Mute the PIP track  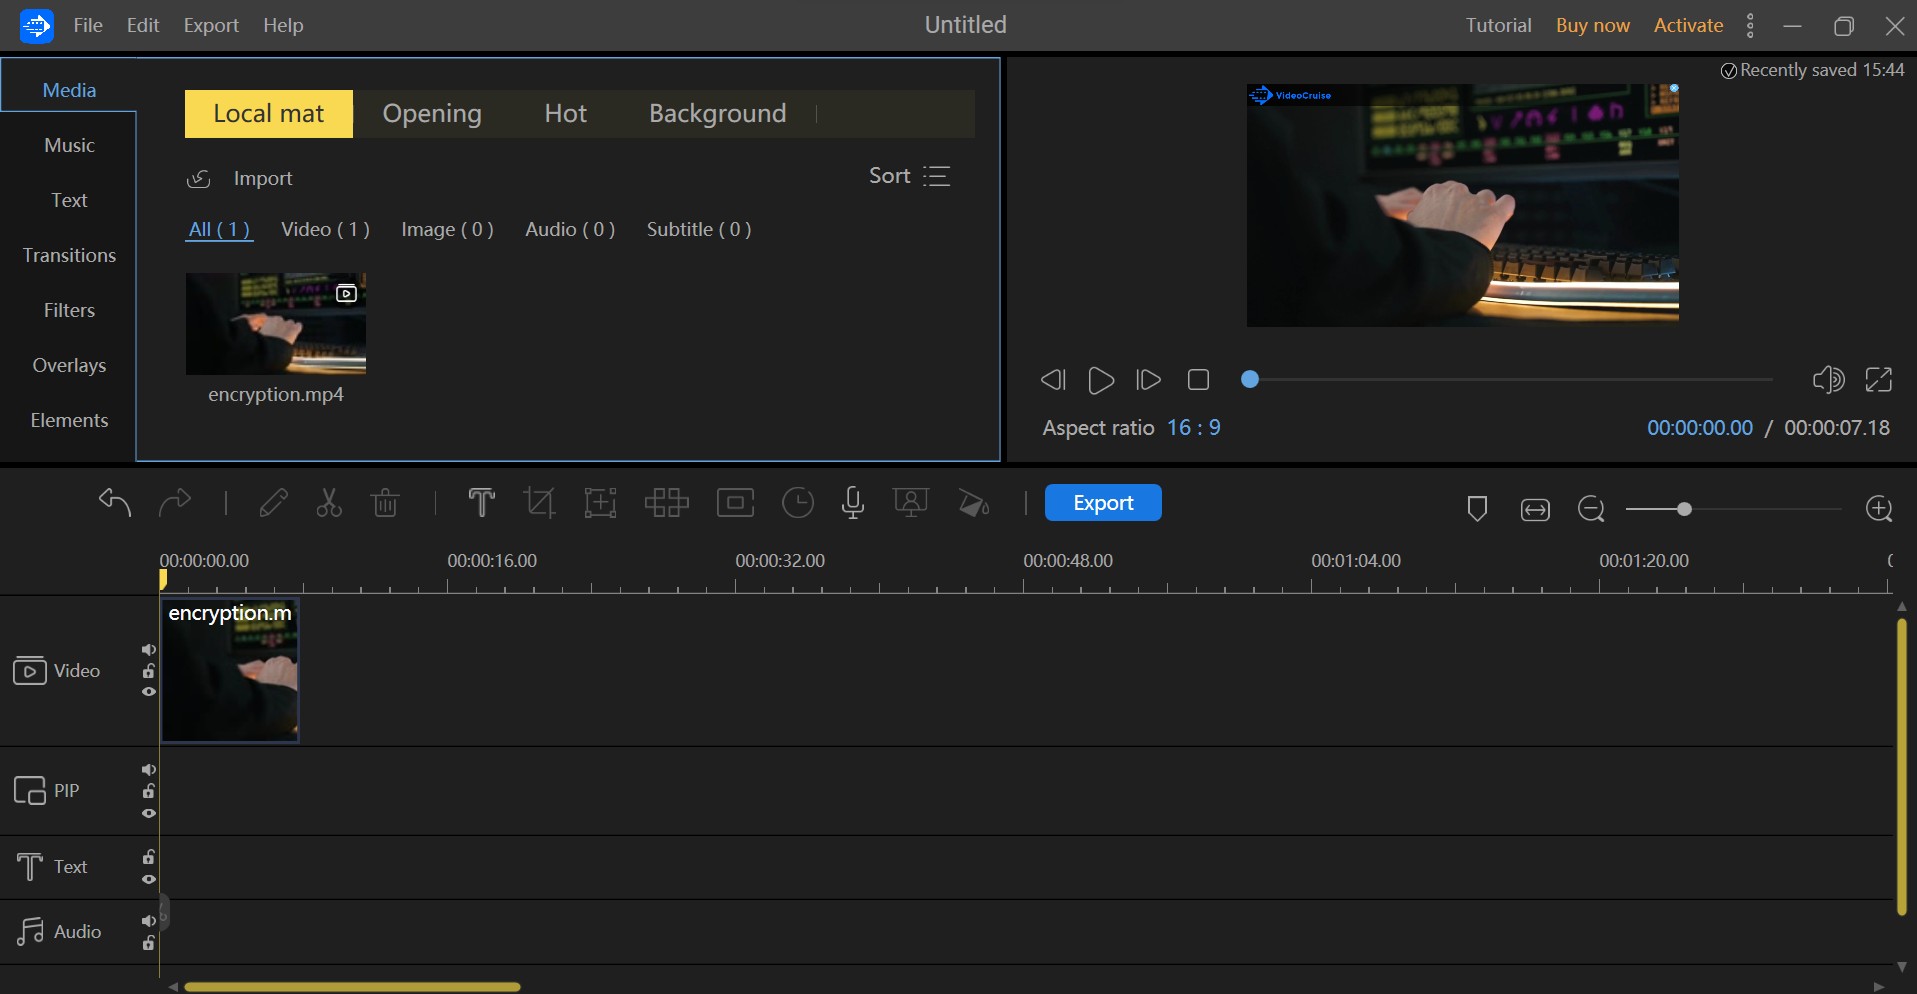click(149, 770)
